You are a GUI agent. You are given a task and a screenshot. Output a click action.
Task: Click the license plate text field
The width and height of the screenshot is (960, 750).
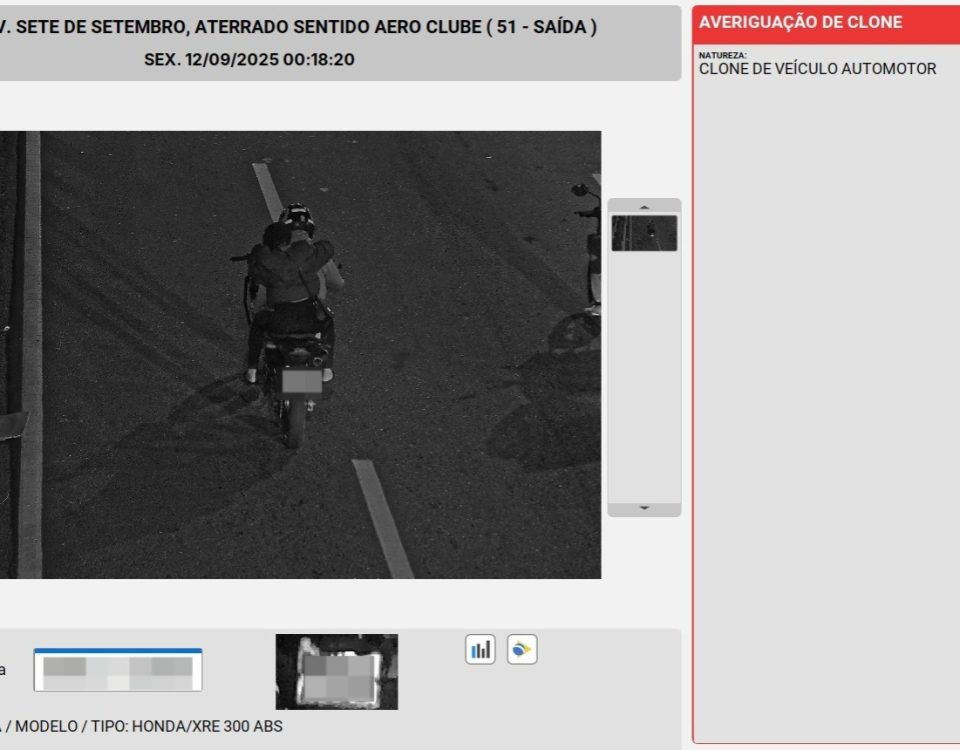(x=118, y=670)
